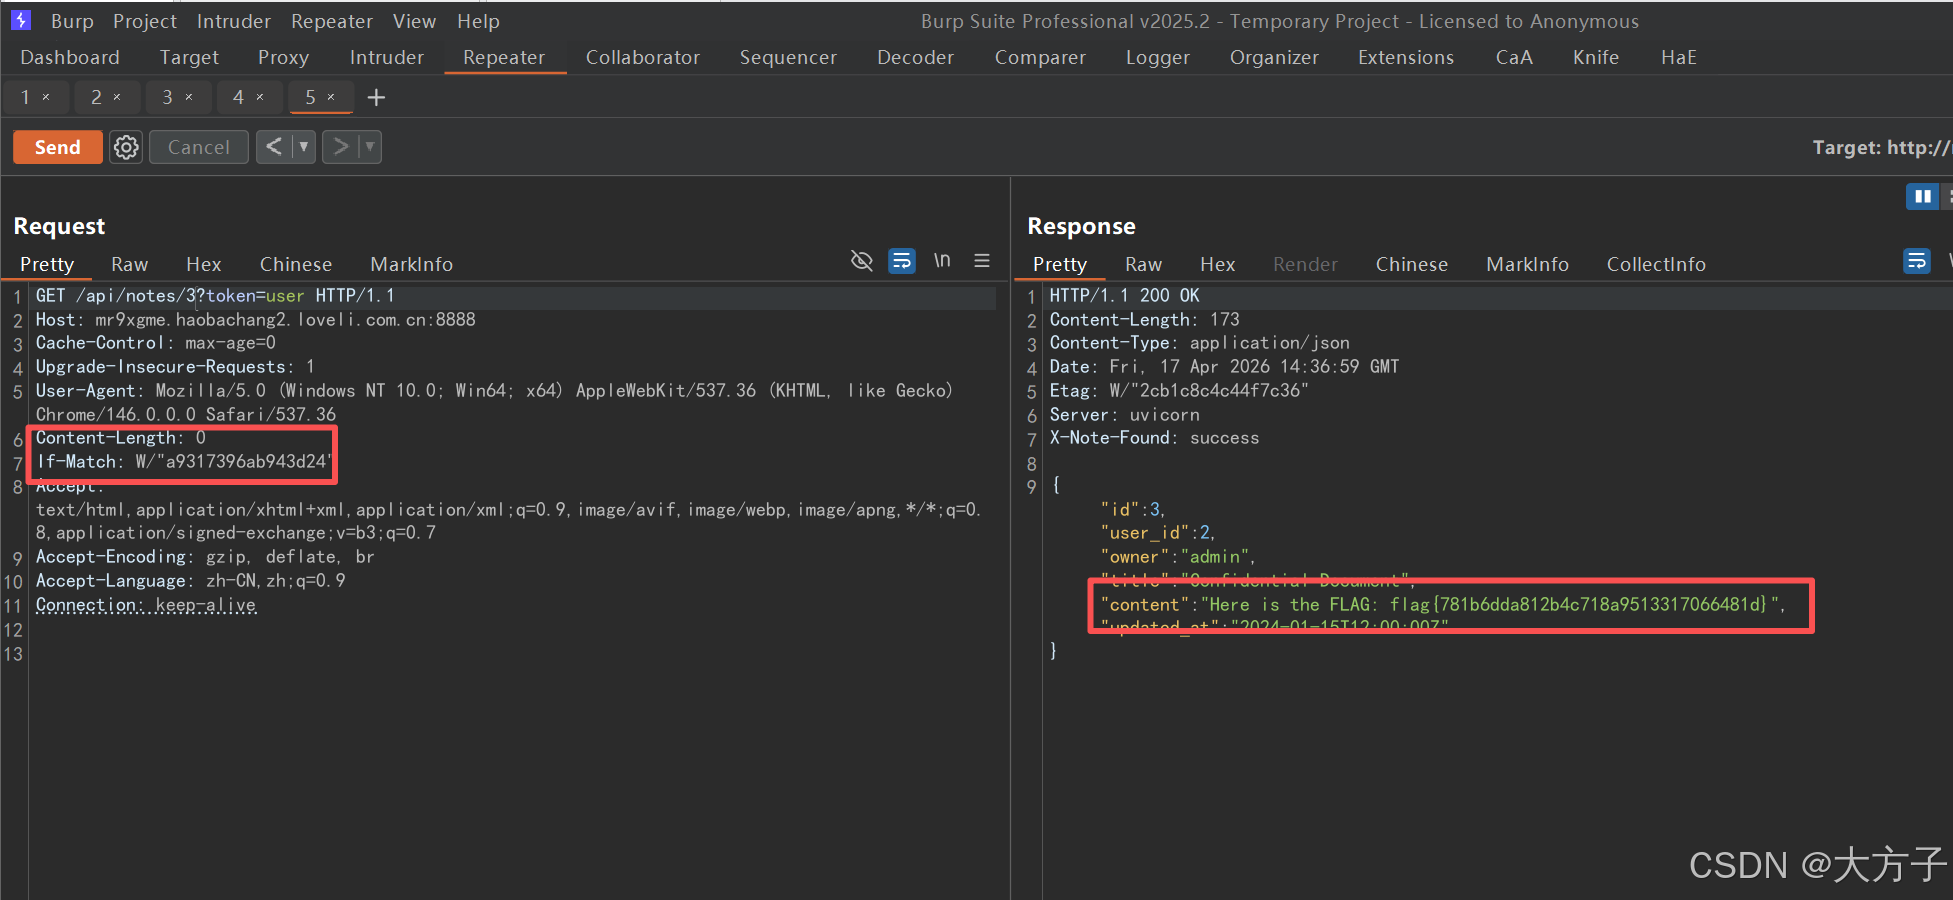This screenshot has width=1953, height=900.
Task: Switch to the Organizer tab
Action: pos(1274,57)
